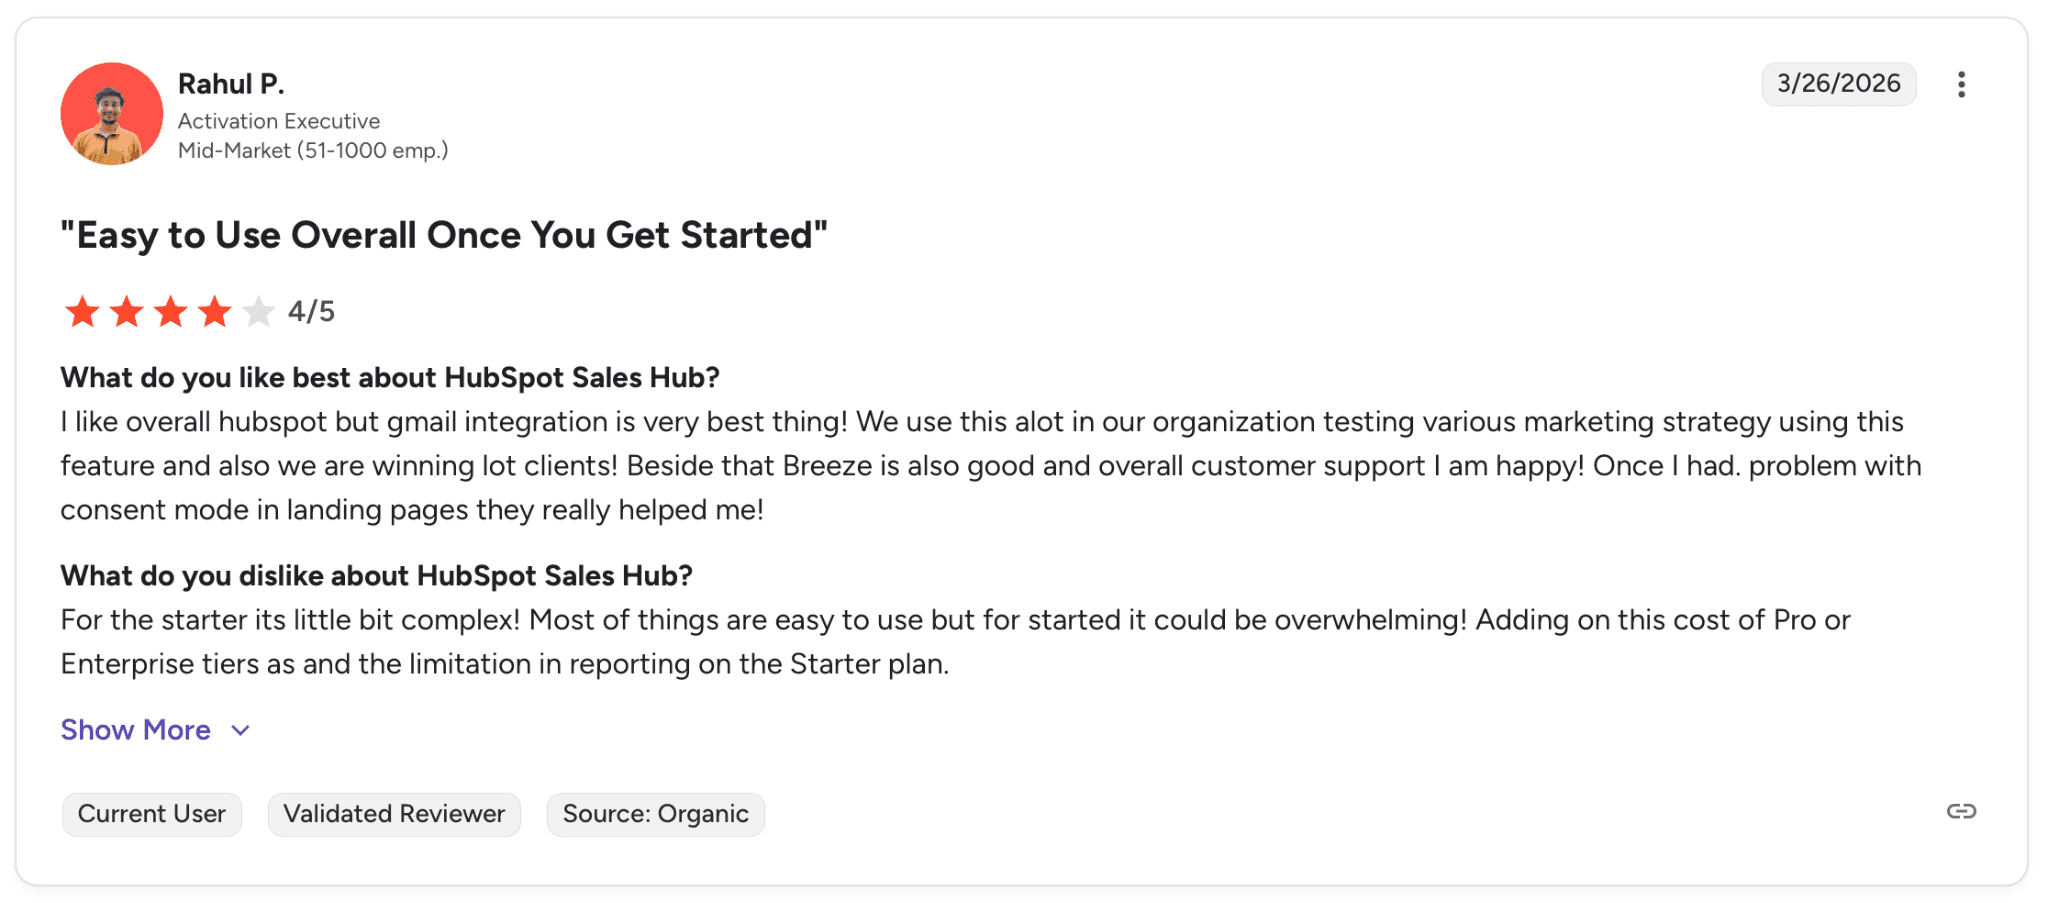Image resolution: width=2048 pixels, height=903 pixels.
Task: Click the fifth grey rating star
Action: [x=258, y=312]
